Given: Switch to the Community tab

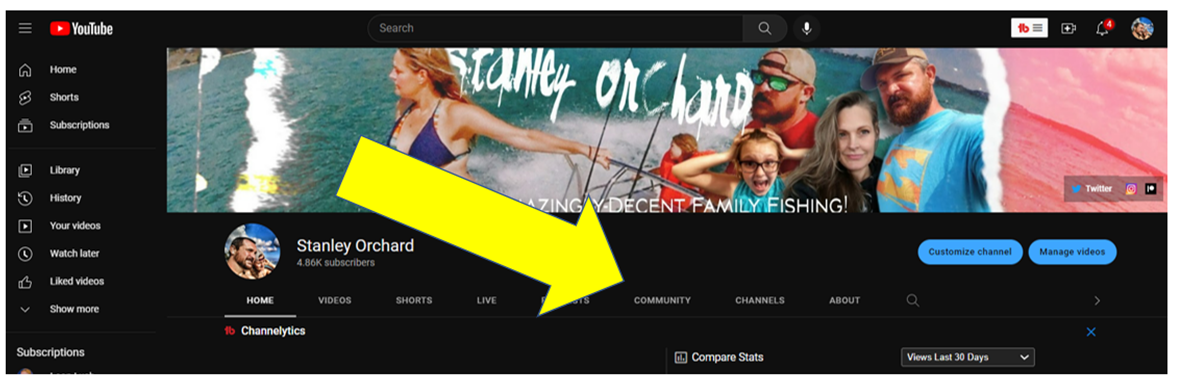Looking at the screenshot, I should (x=662, y=300).
